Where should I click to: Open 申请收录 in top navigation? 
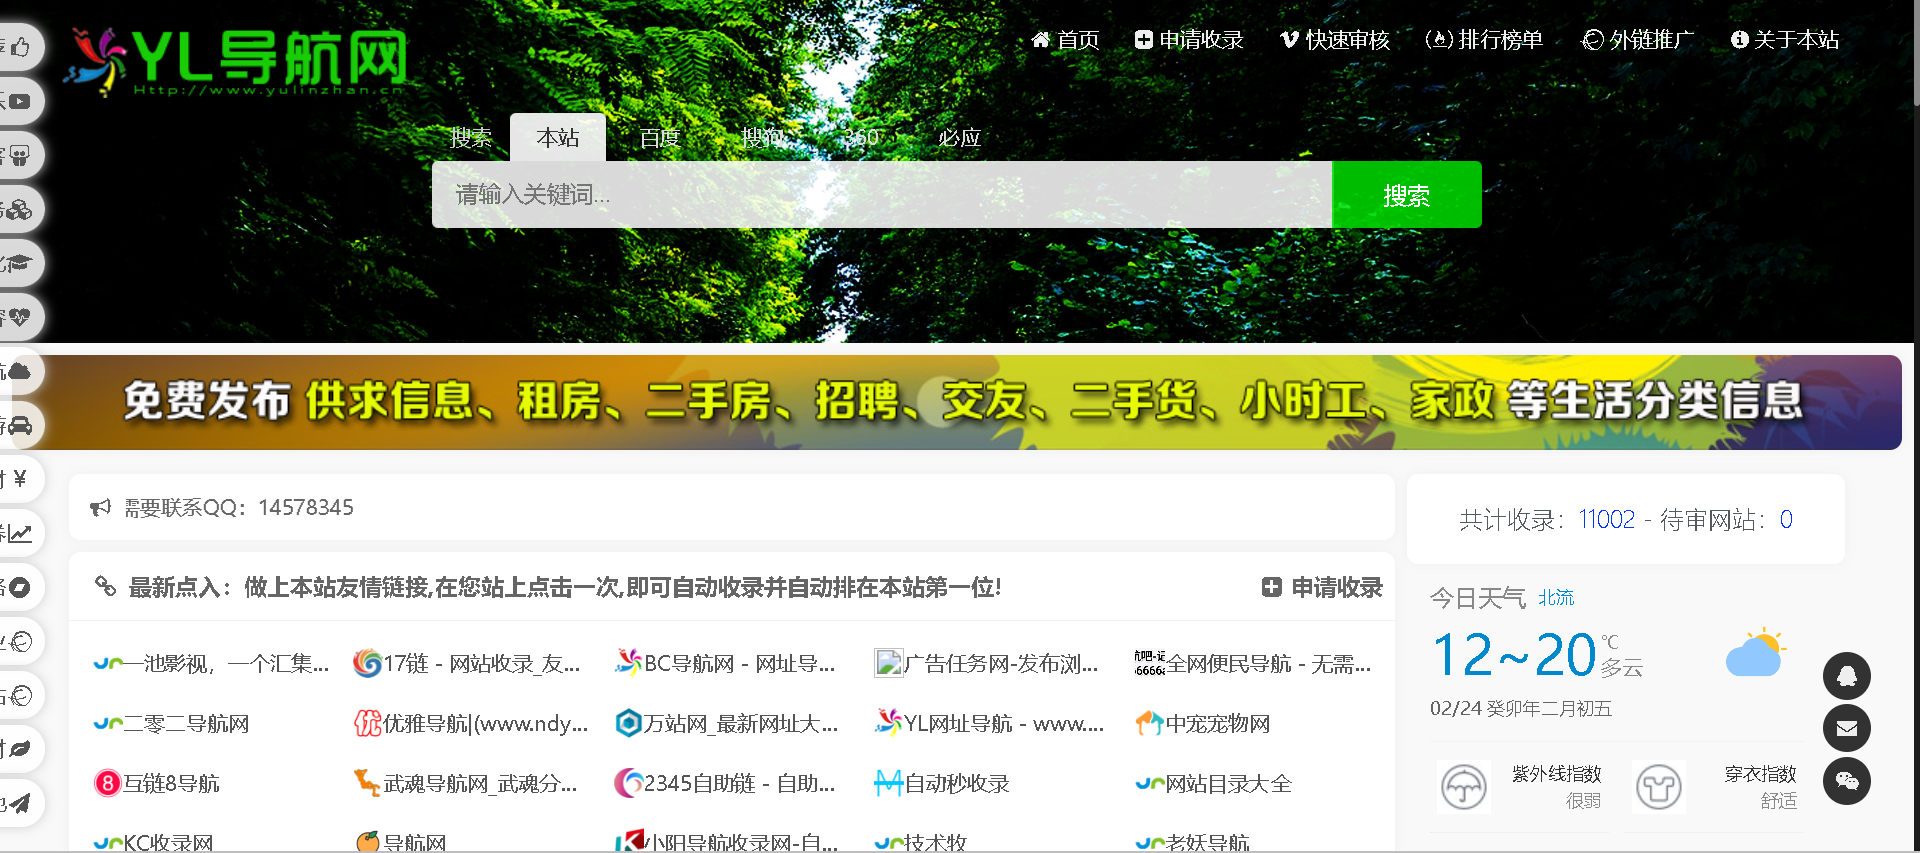click(x=1189, y=40)
